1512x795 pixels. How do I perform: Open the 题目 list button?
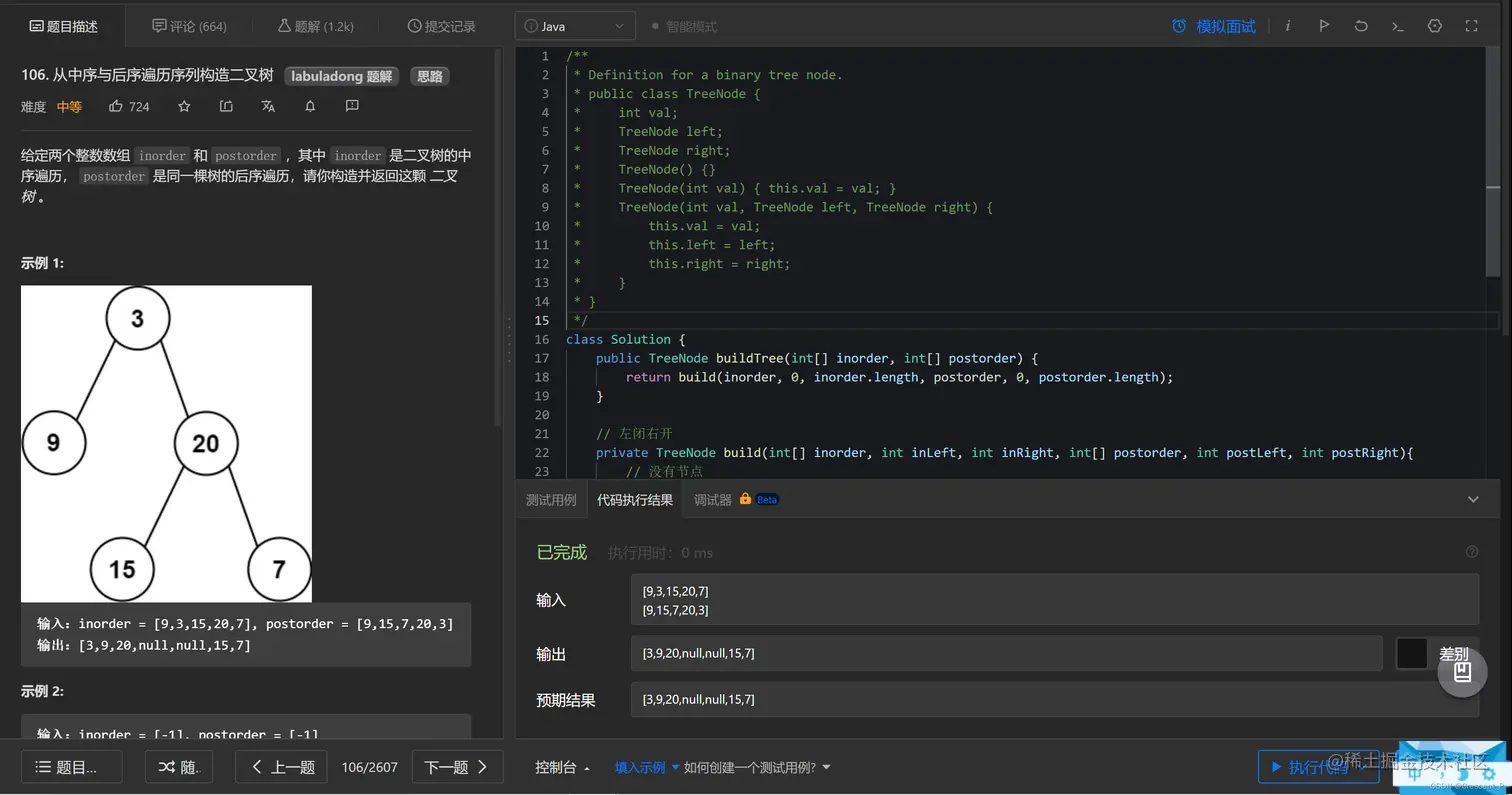pos(72,767)
